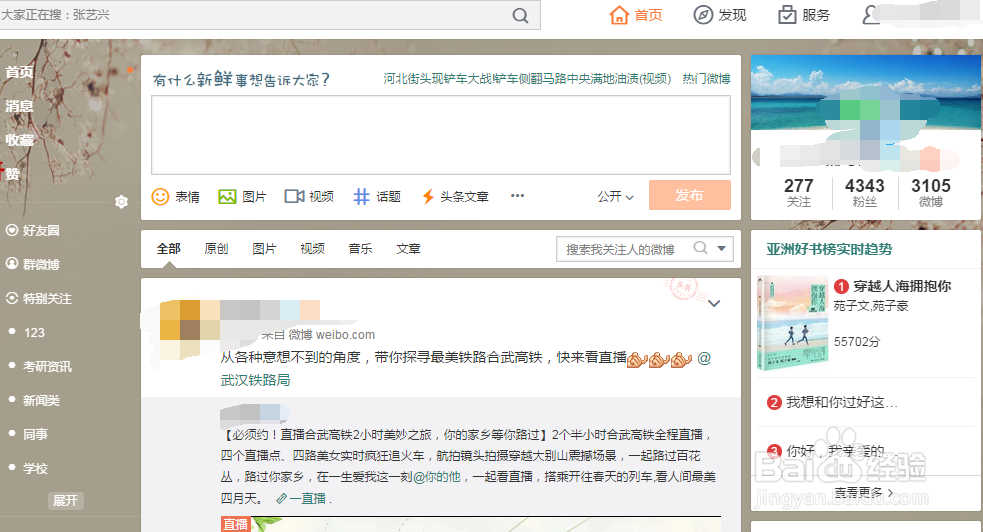Go to 首页 in left sidebar
This screenshot has width=983, height=532.
[19, 72]
